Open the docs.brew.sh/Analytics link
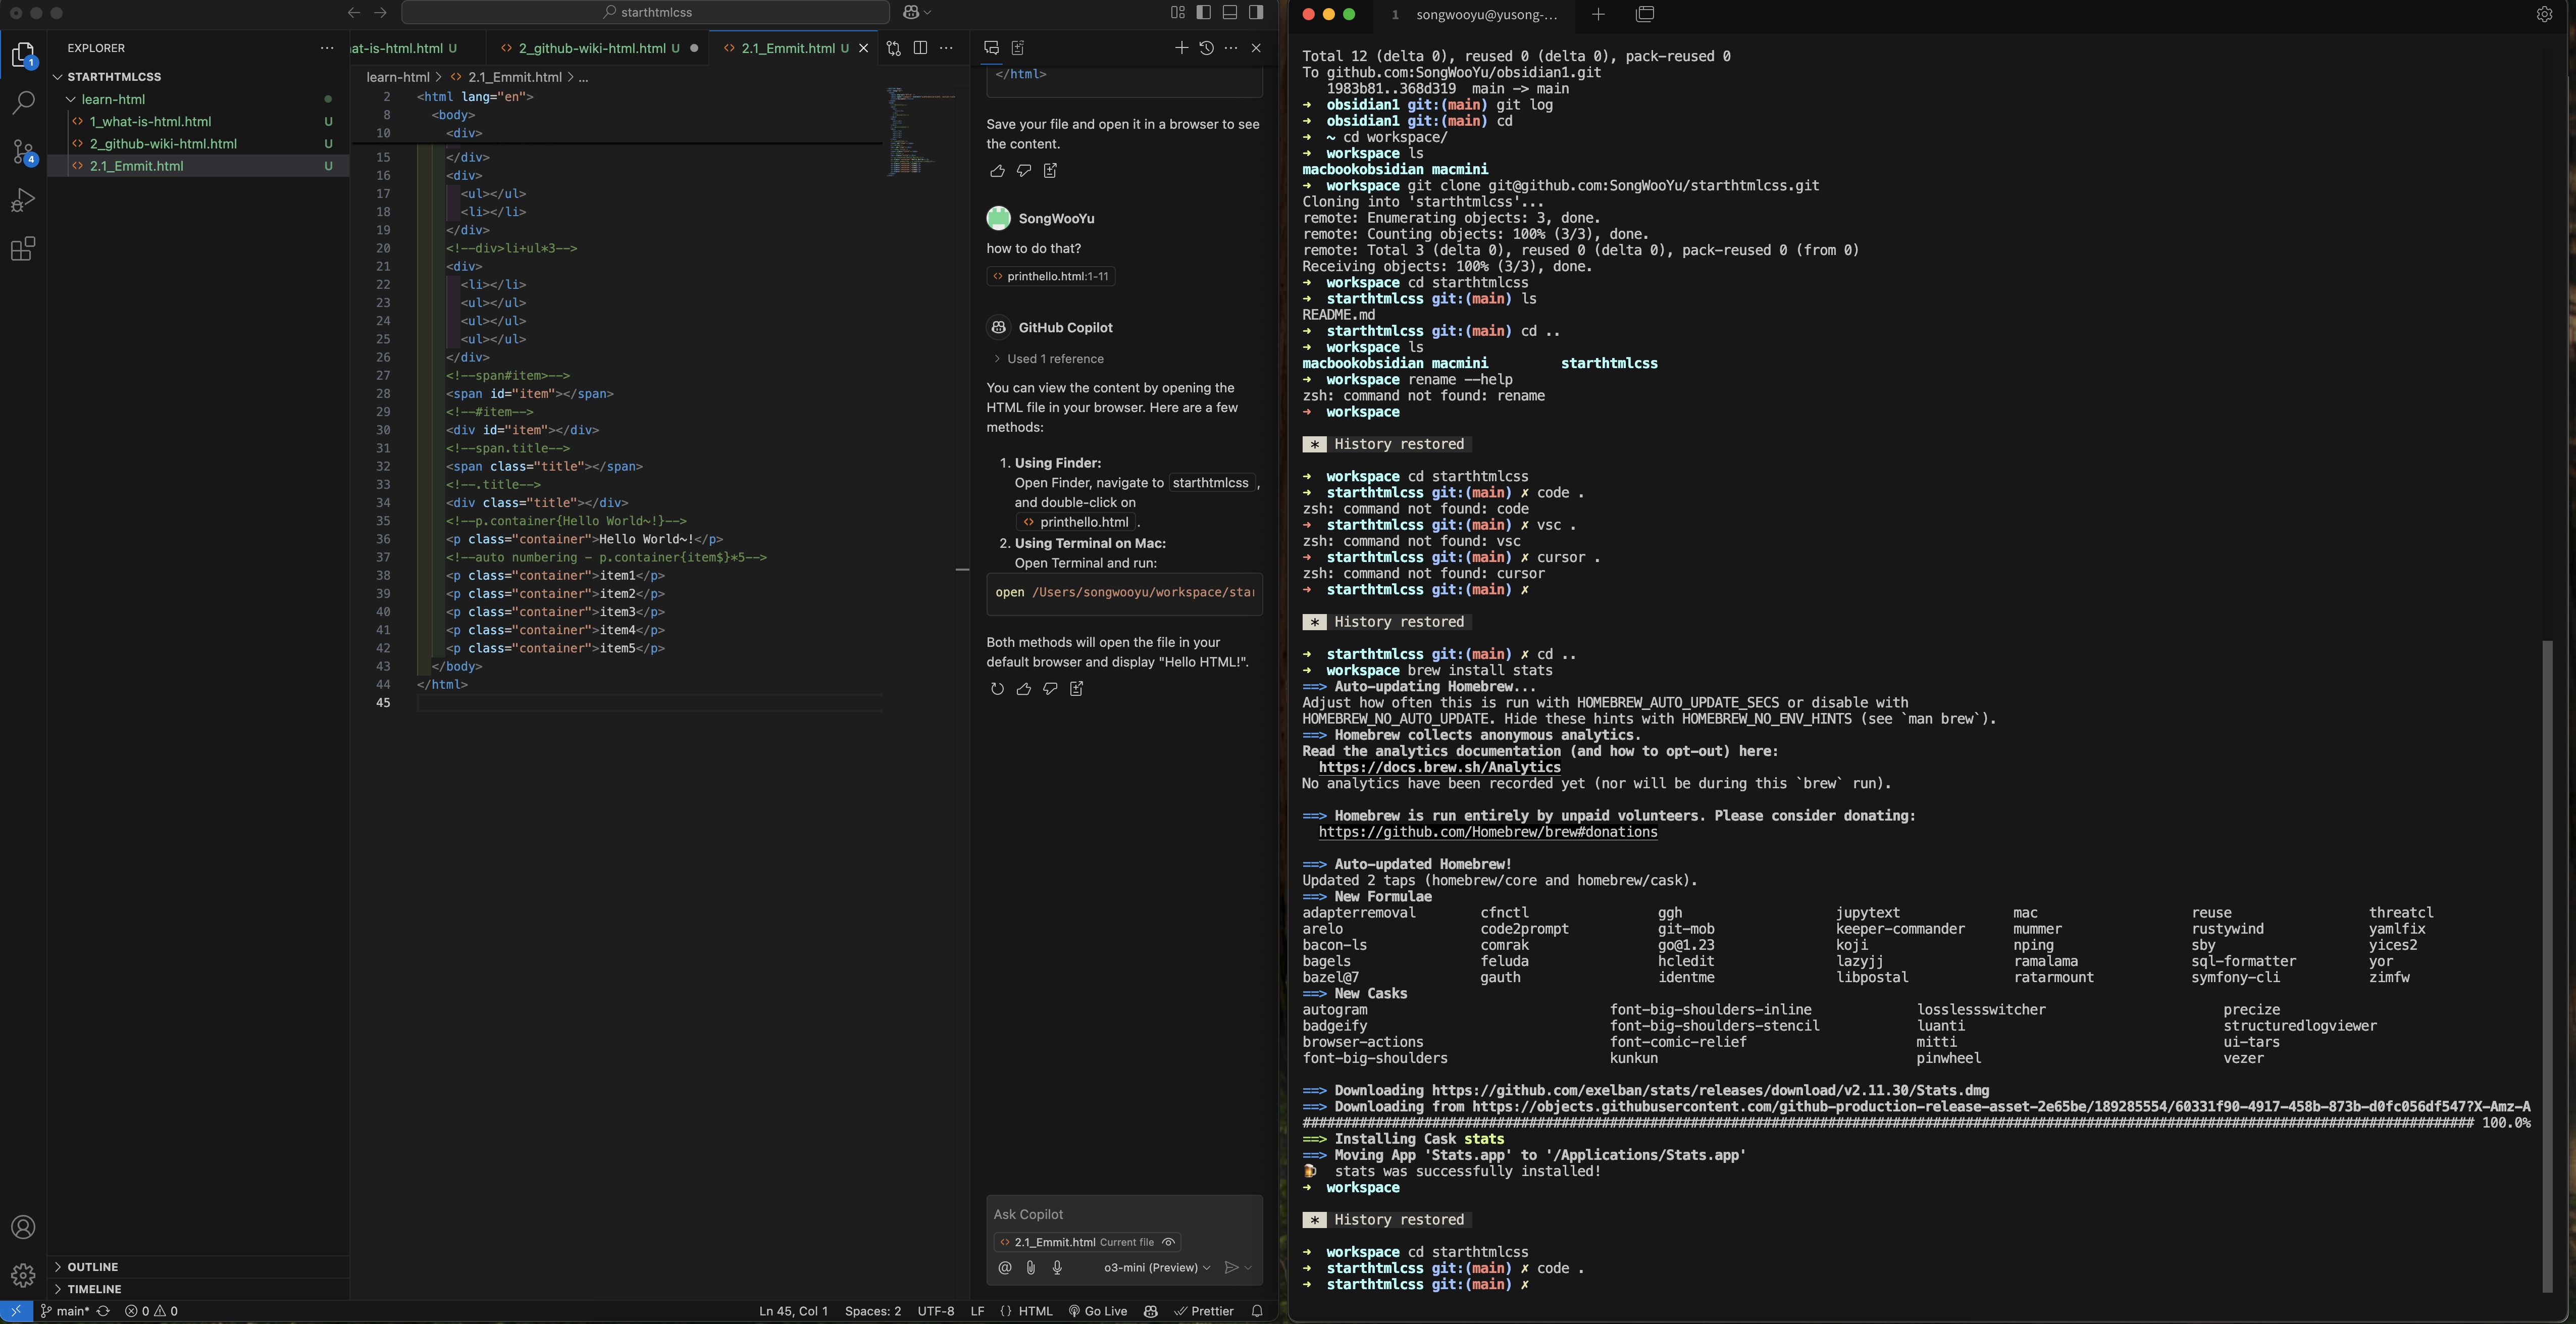The height and width of the screenshot is (1324, 2576). point(1439,768)
